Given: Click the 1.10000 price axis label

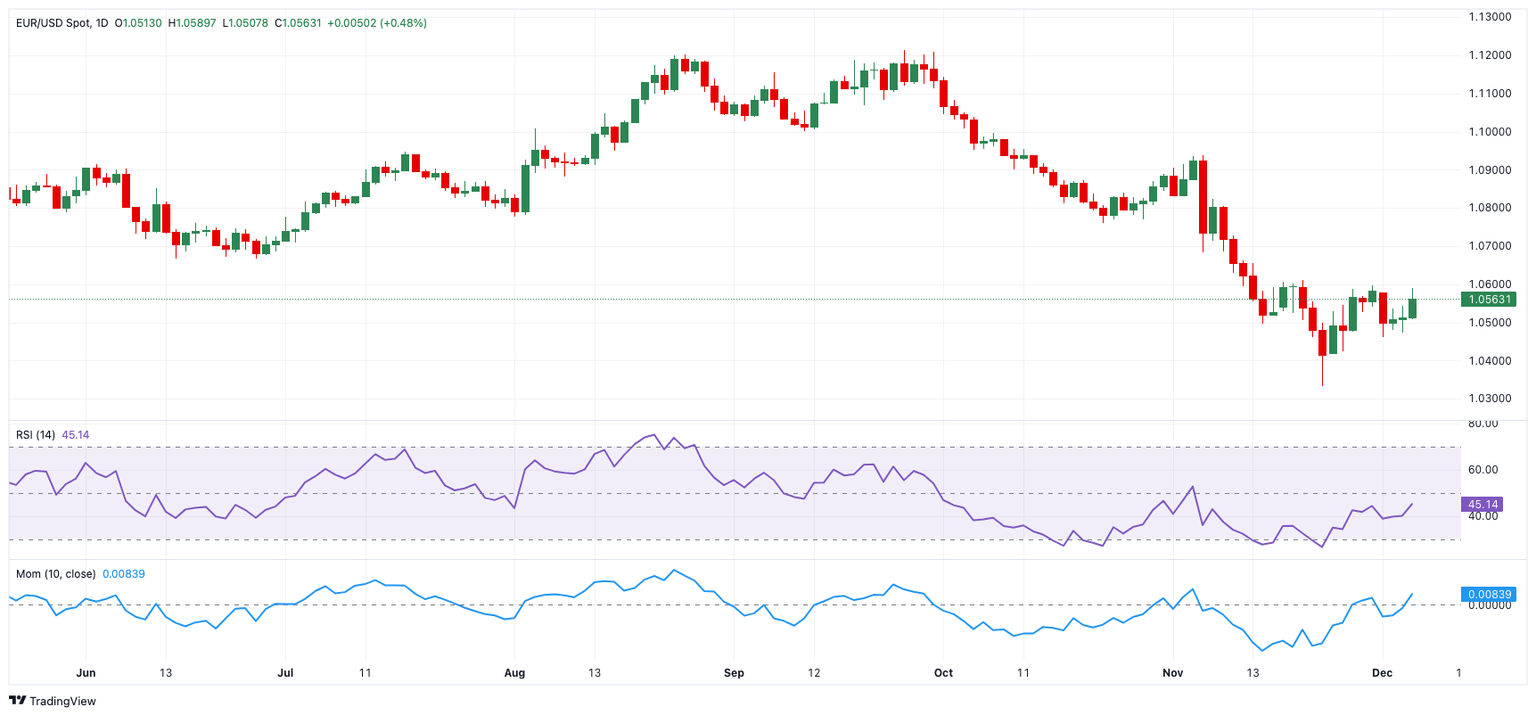Looking at the screenshot, I should pyautogui.click(x=1488, y=132).
